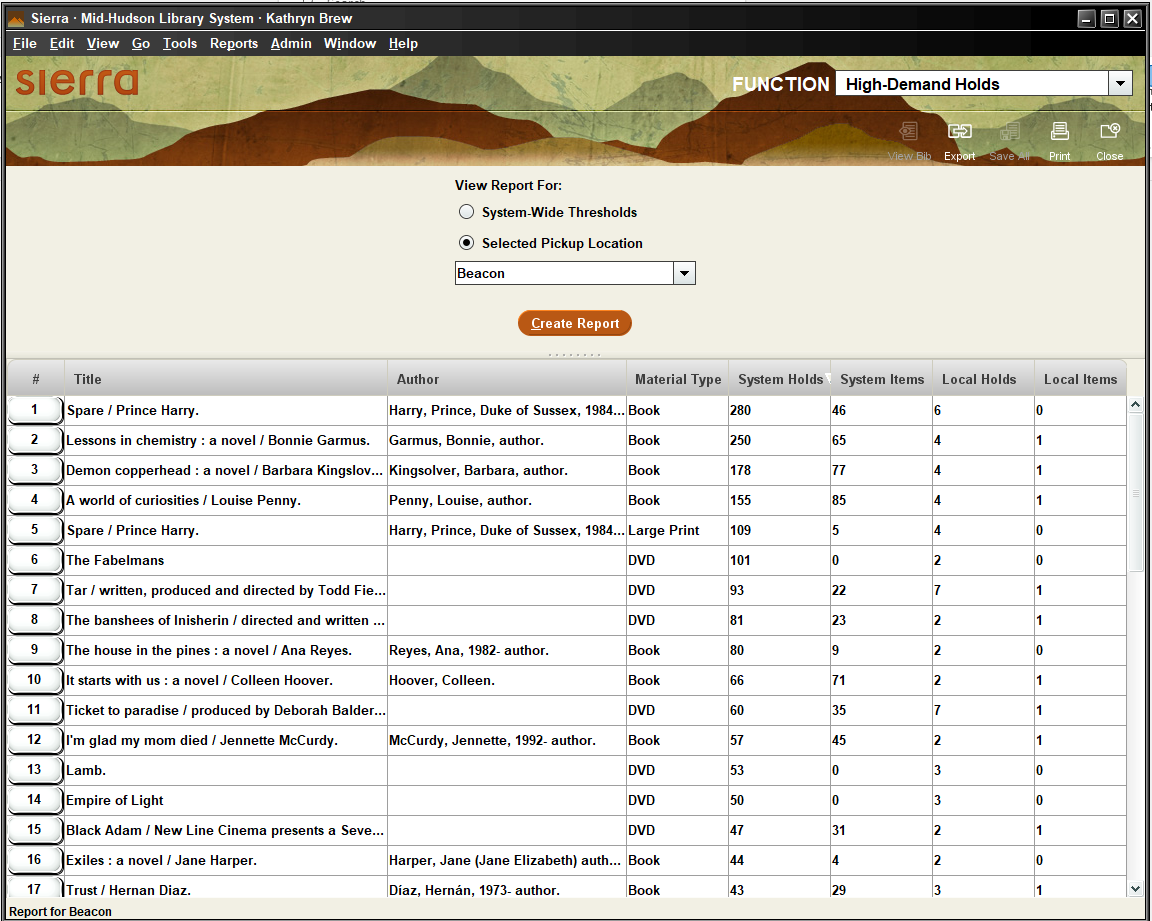Viewport: 1152px width, 921px height.
Task: Select 'The house in the pines' title
Action: 226,650
